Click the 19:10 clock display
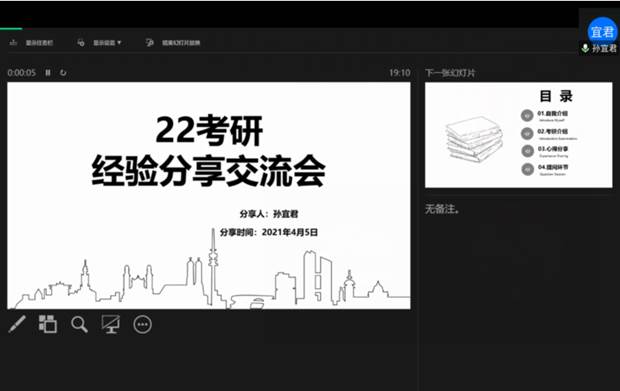 pyautogui.click(x=399, y=73)
